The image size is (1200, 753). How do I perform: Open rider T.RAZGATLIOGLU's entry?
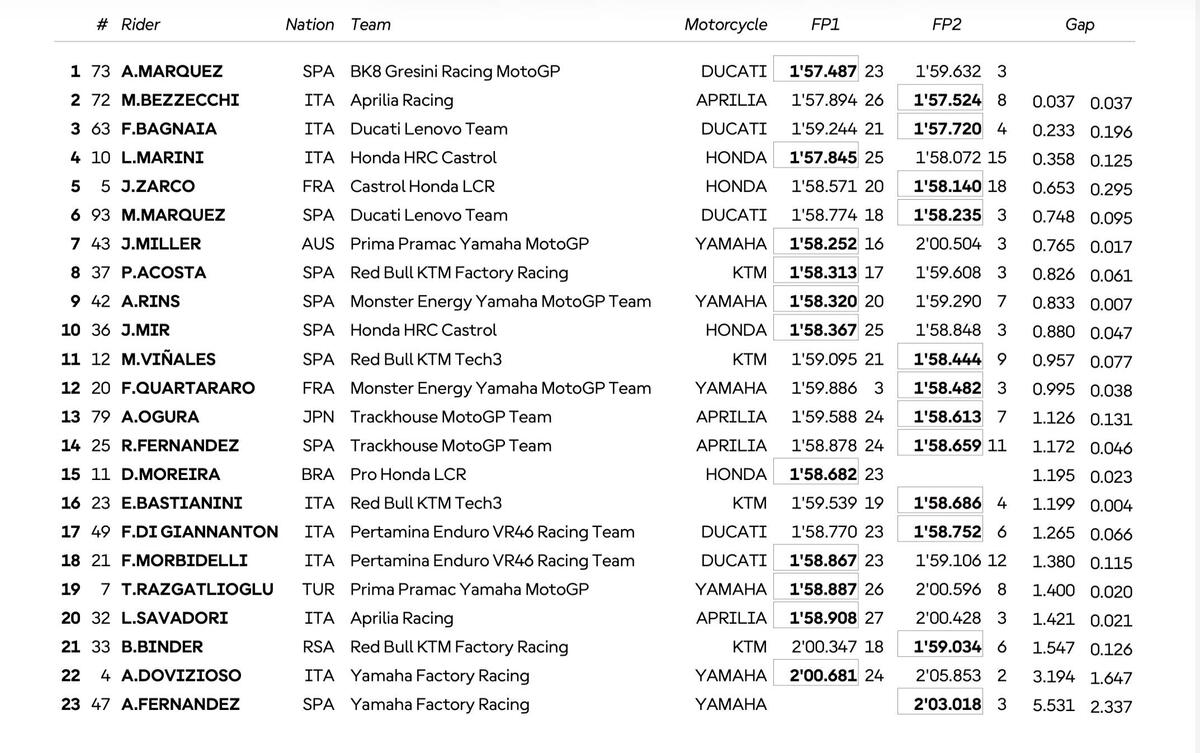pos(197,589)
